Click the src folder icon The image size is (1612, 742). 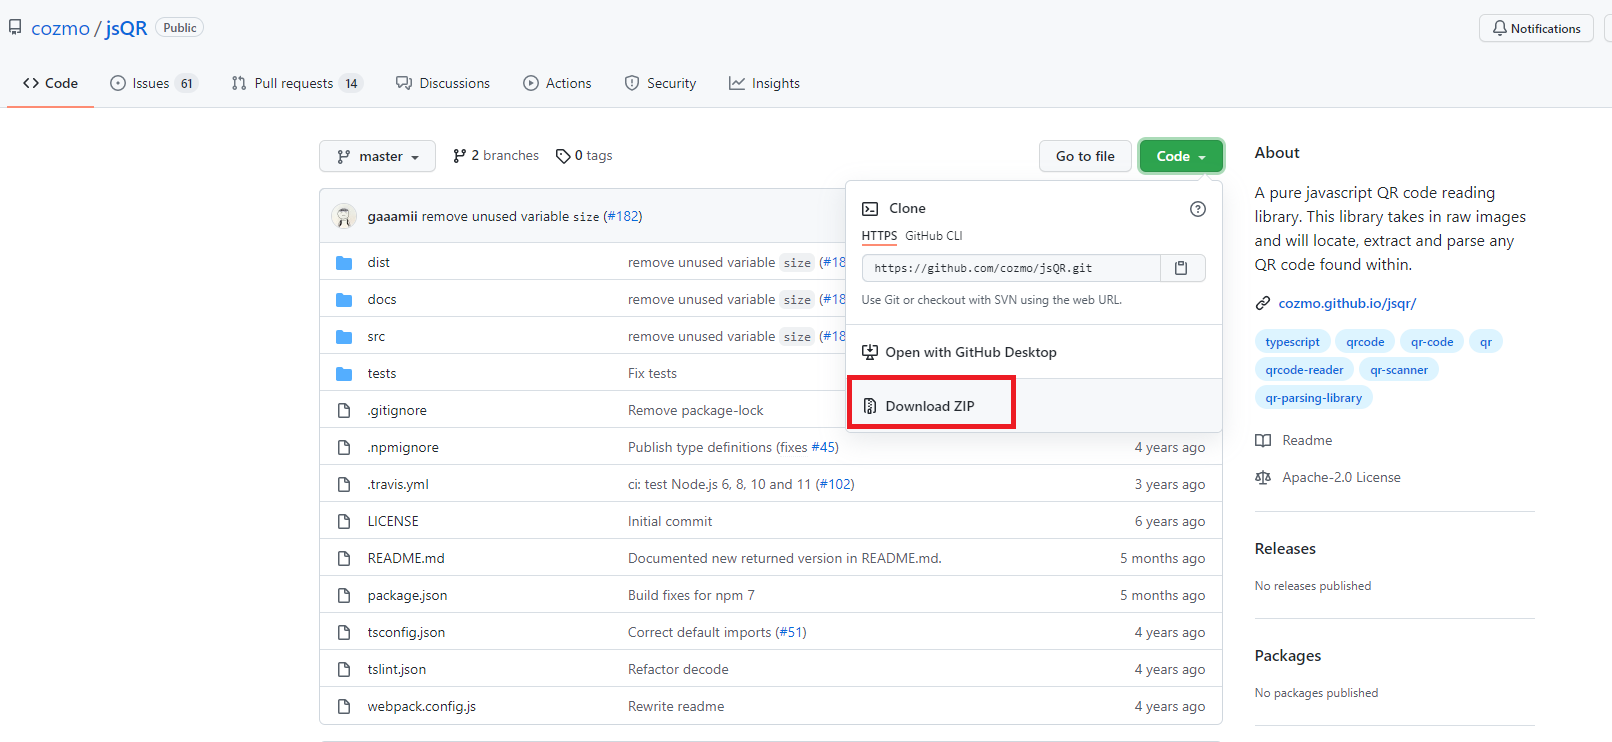pyautogui.click(x=344, y=337)
